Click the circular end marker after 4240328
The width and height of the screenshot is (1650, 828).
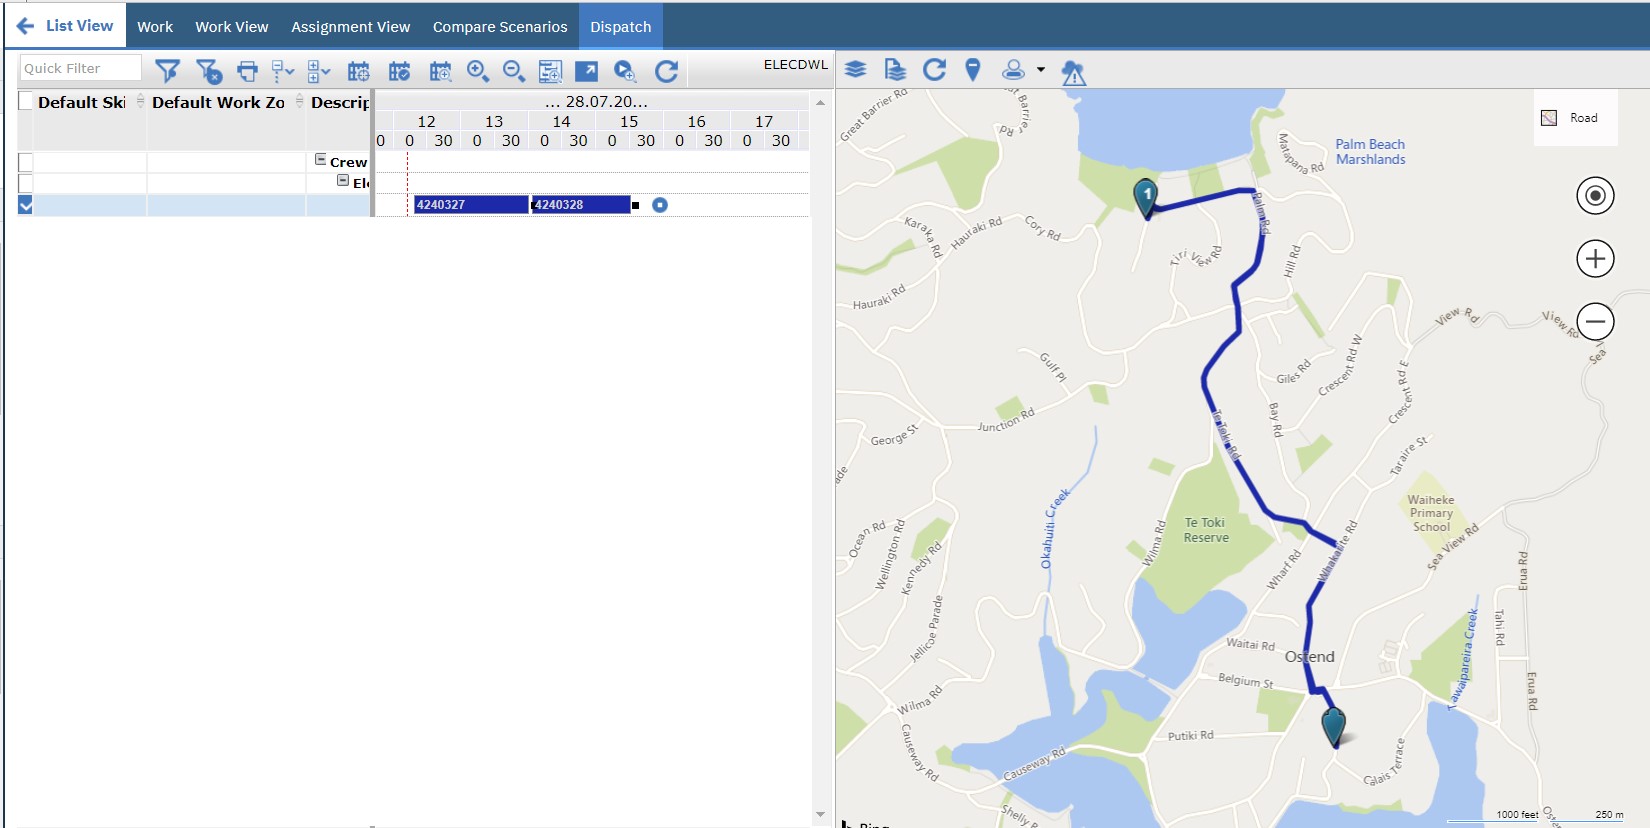[660, 205]
